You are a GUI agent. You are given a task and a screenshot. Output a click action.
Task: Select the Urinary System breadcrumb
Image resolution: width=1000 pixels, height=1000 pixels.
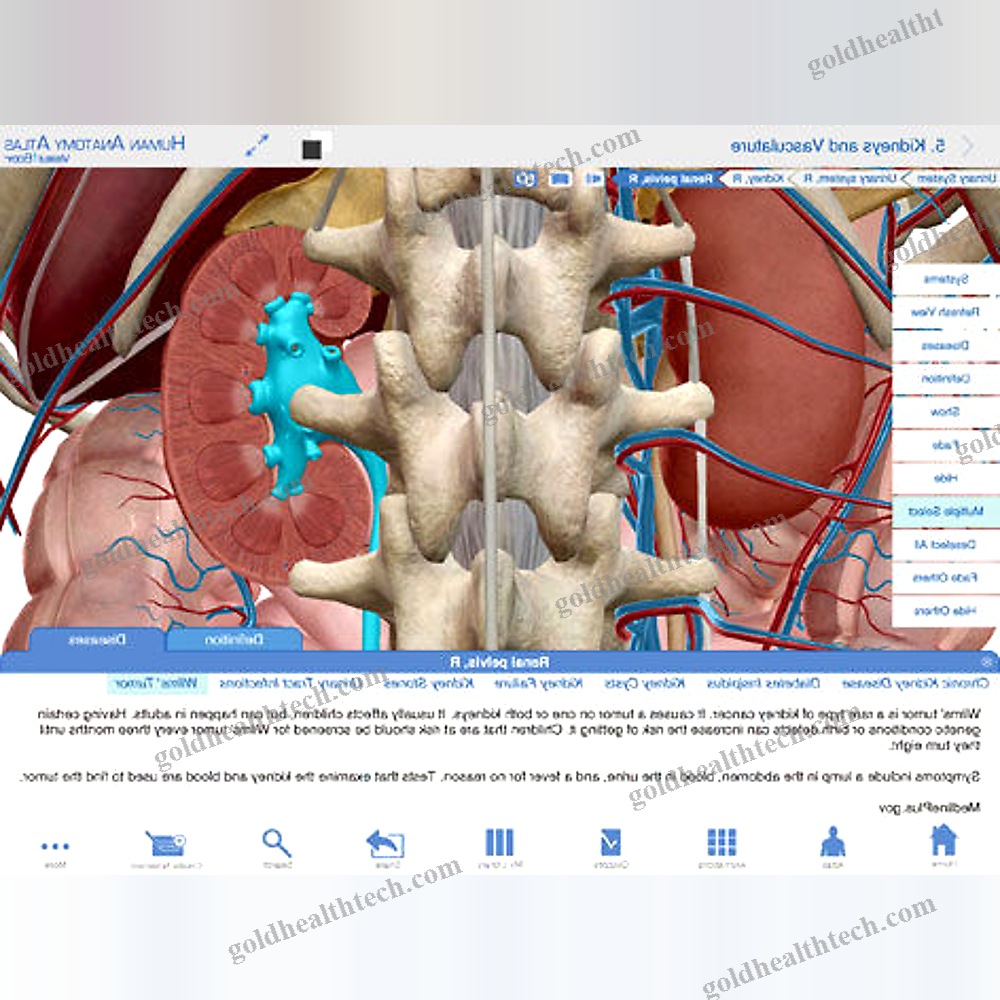956,179
